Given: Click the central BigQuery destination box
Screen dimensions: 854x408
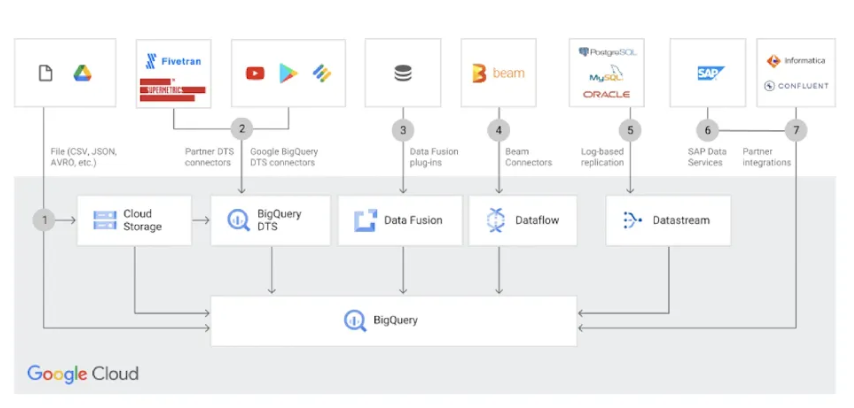Looking at the screenshot, I should 393,320.
